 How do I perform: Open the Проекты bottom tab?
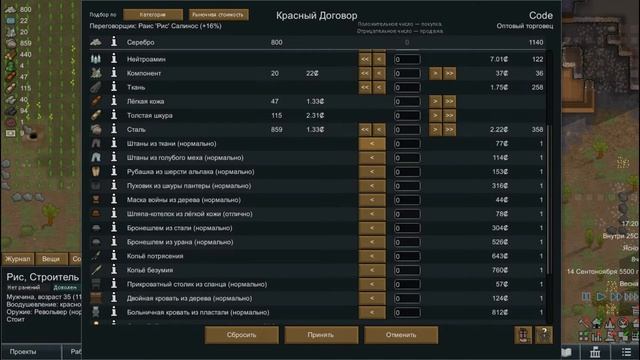click(x=31, y=351)
